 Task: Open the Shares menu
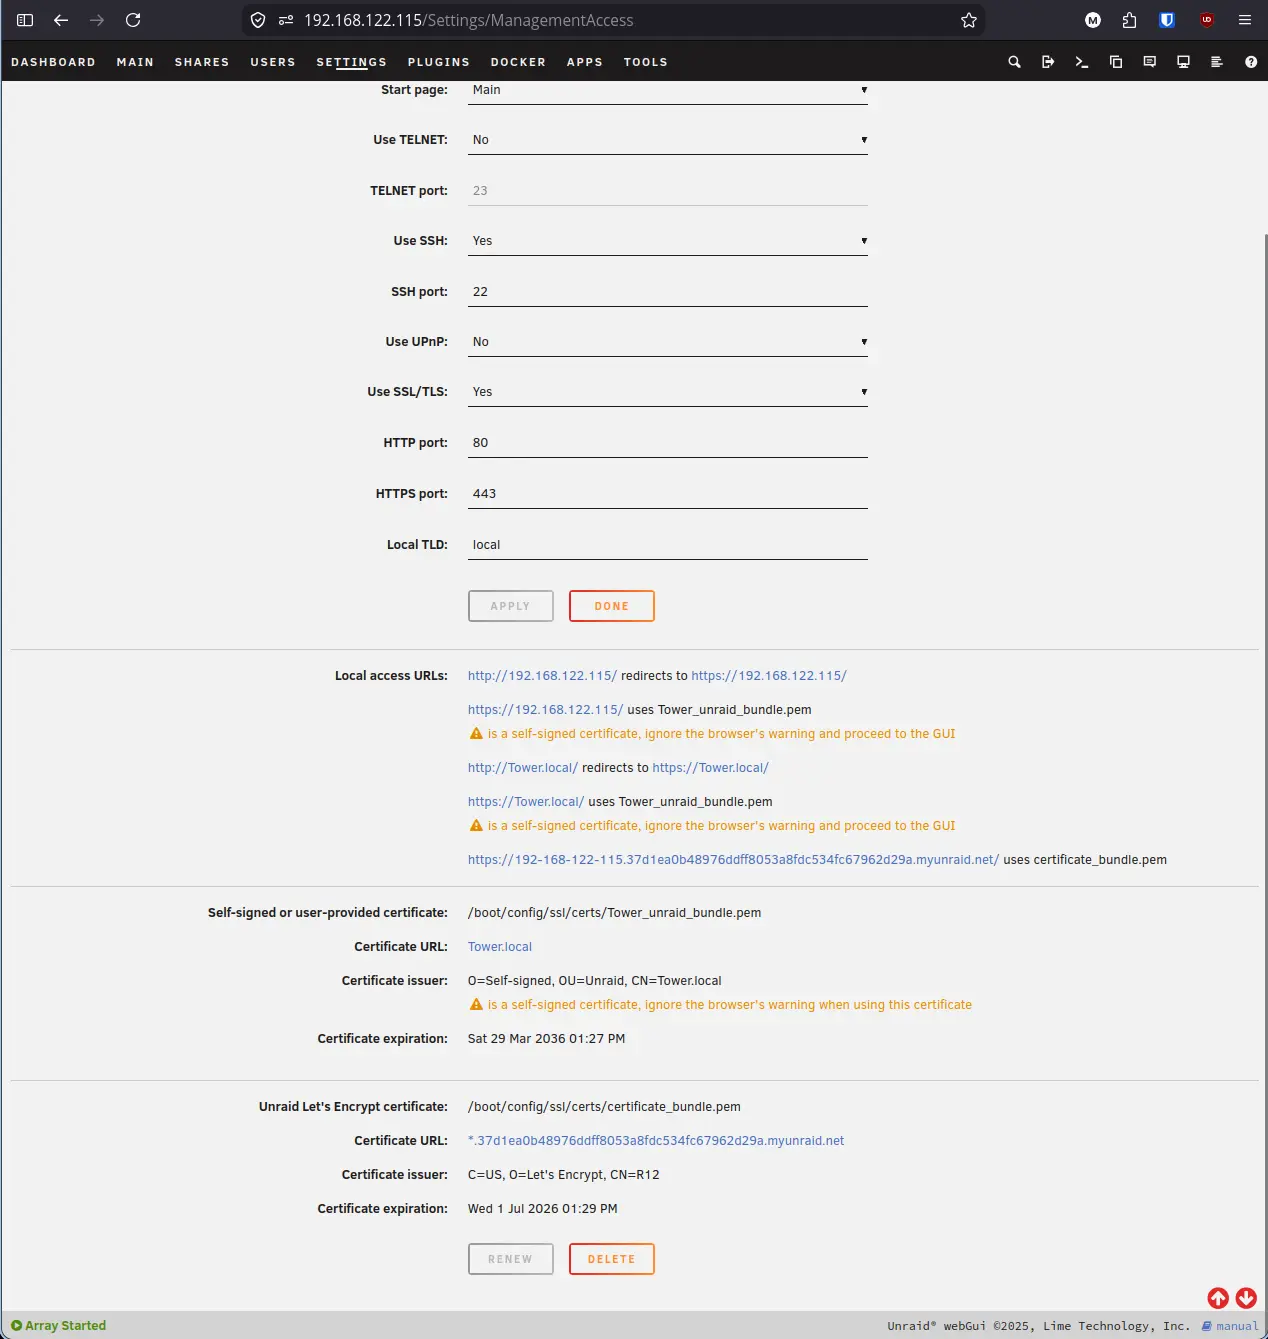click(202, 62)
